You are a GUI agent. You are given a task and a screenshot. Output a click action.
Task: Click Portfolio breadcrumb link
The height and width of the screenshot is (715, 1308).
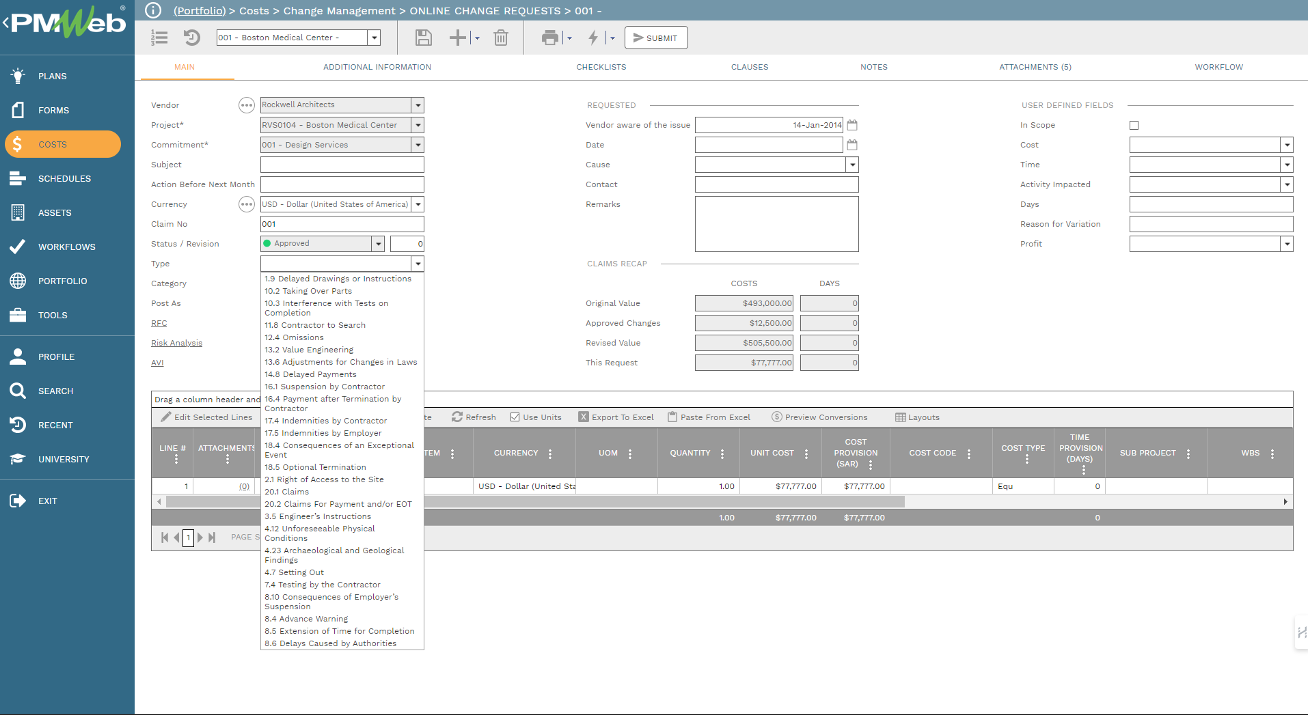tap(200, 10)
